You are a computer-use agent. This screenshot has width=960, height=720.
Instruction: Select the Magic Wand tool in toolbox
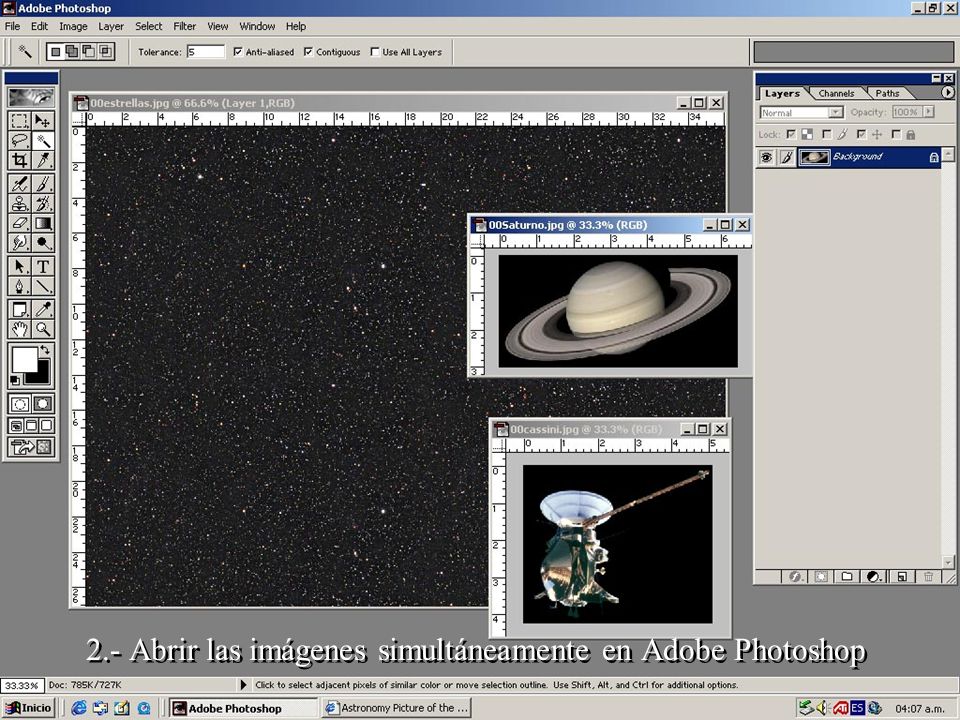[x=42, y=141]
